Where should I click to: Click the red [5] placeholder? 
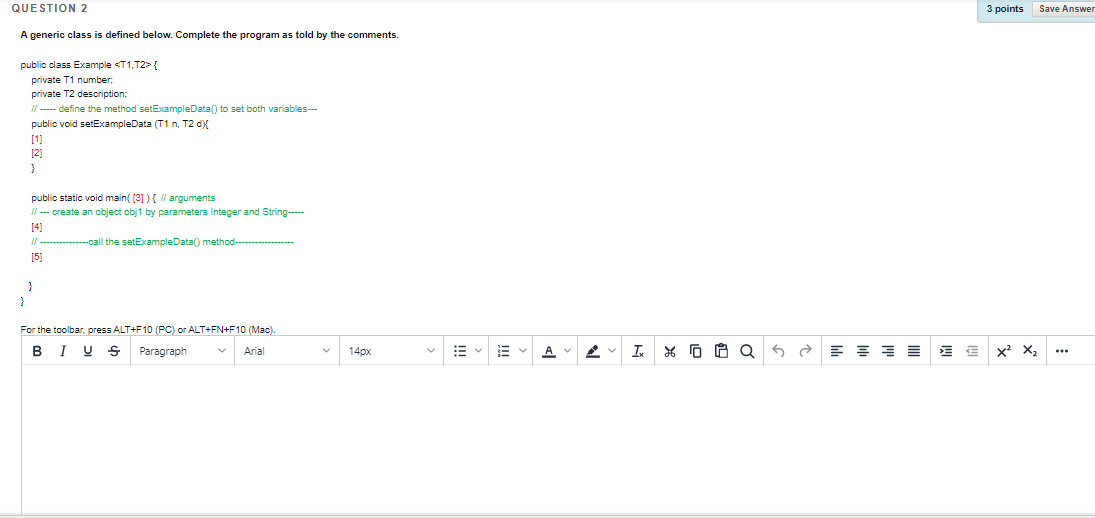37,256
